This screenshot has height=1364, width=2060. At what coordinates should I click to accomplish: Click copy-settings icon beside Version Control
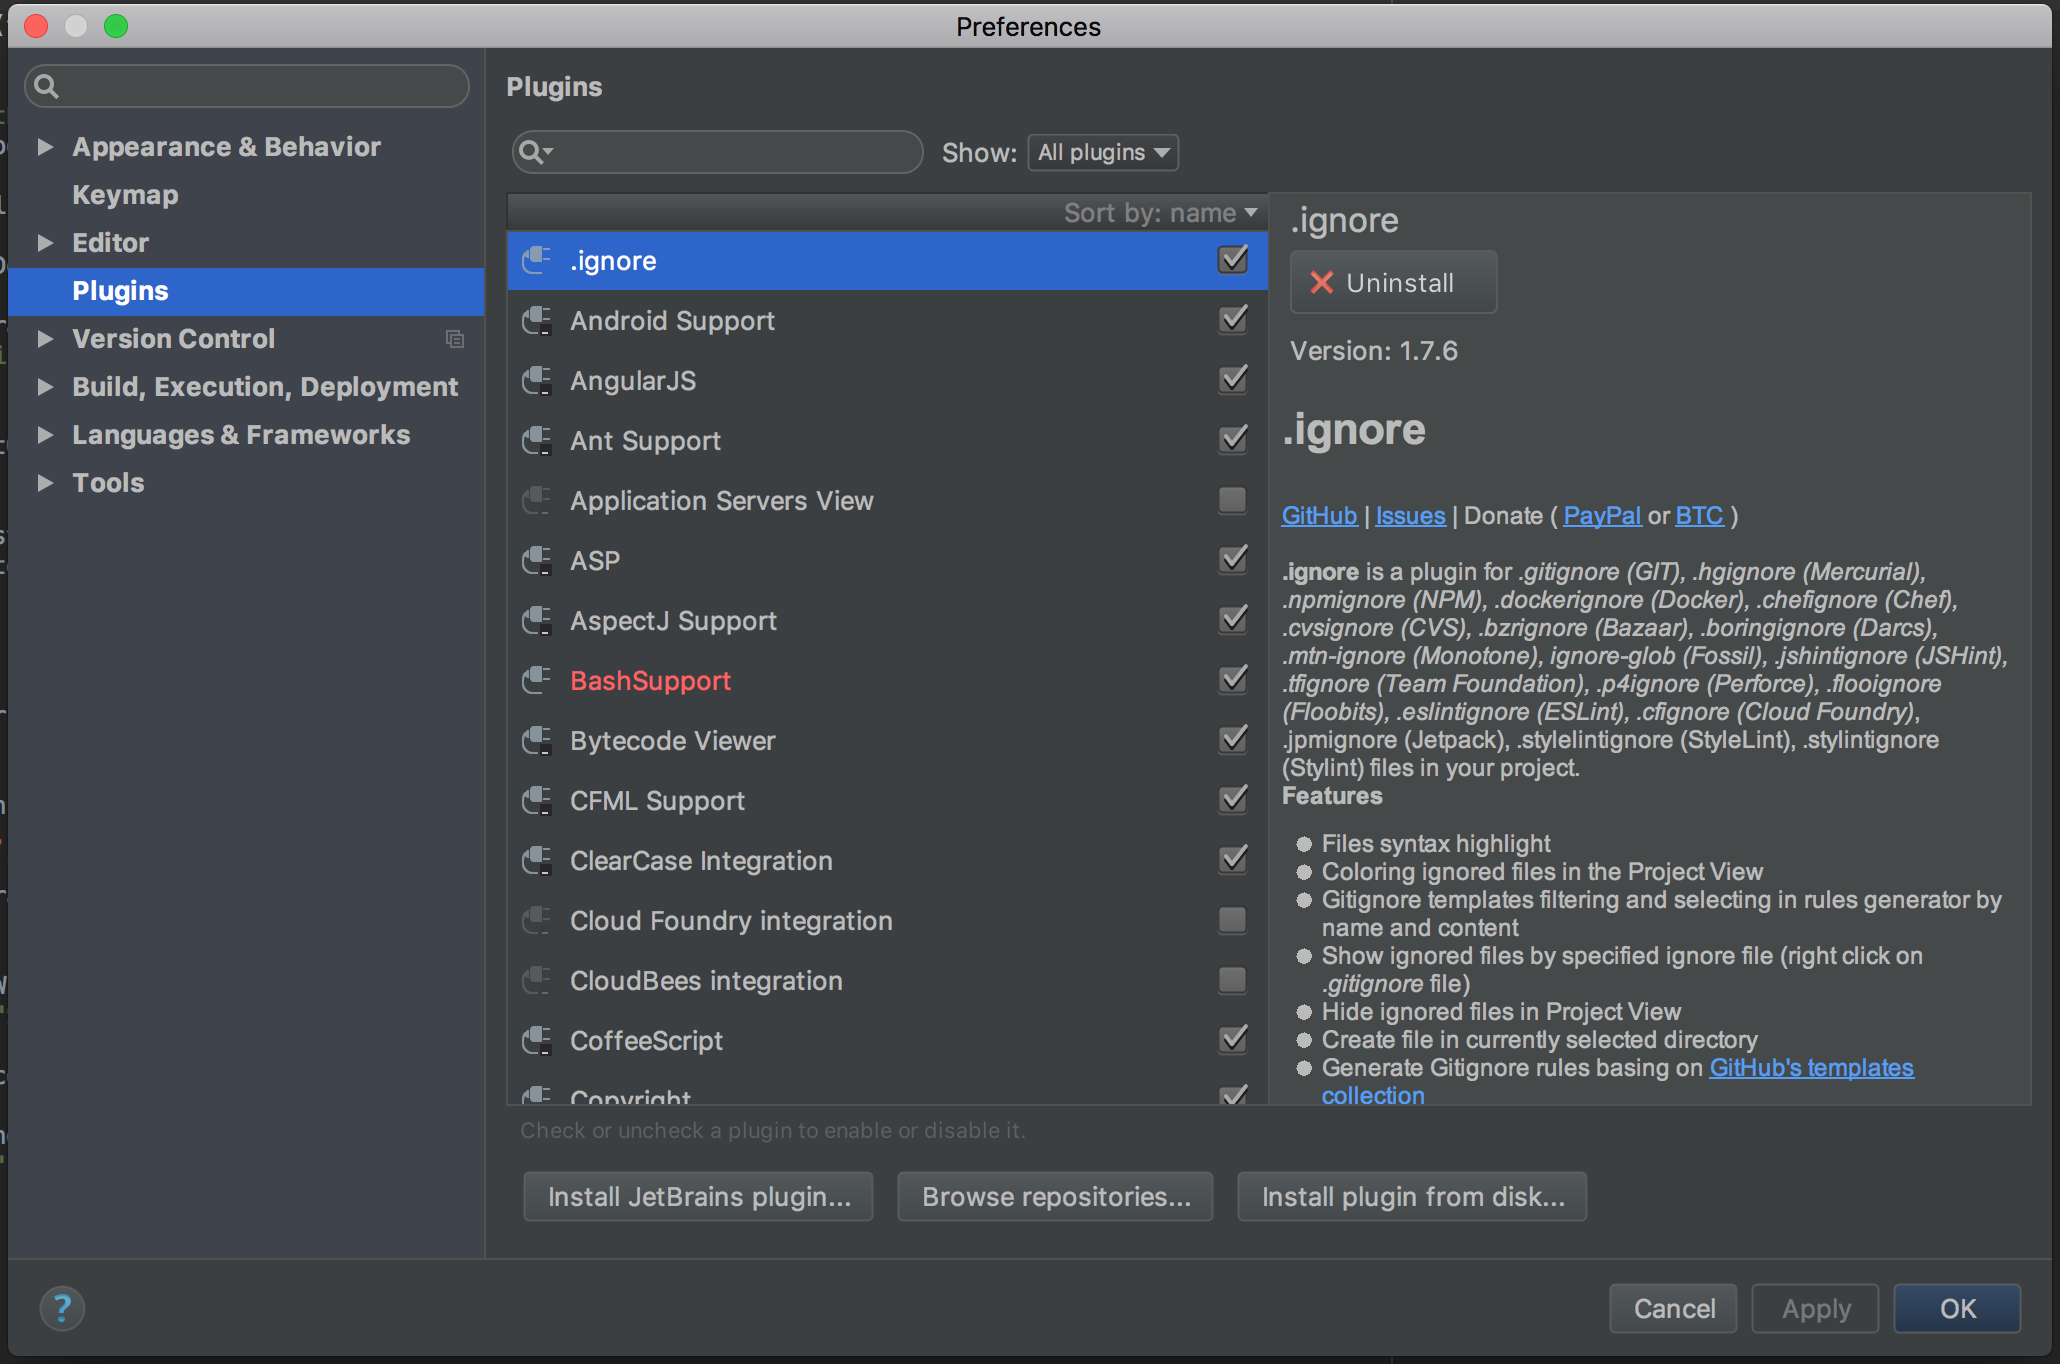tap(455, 340)
